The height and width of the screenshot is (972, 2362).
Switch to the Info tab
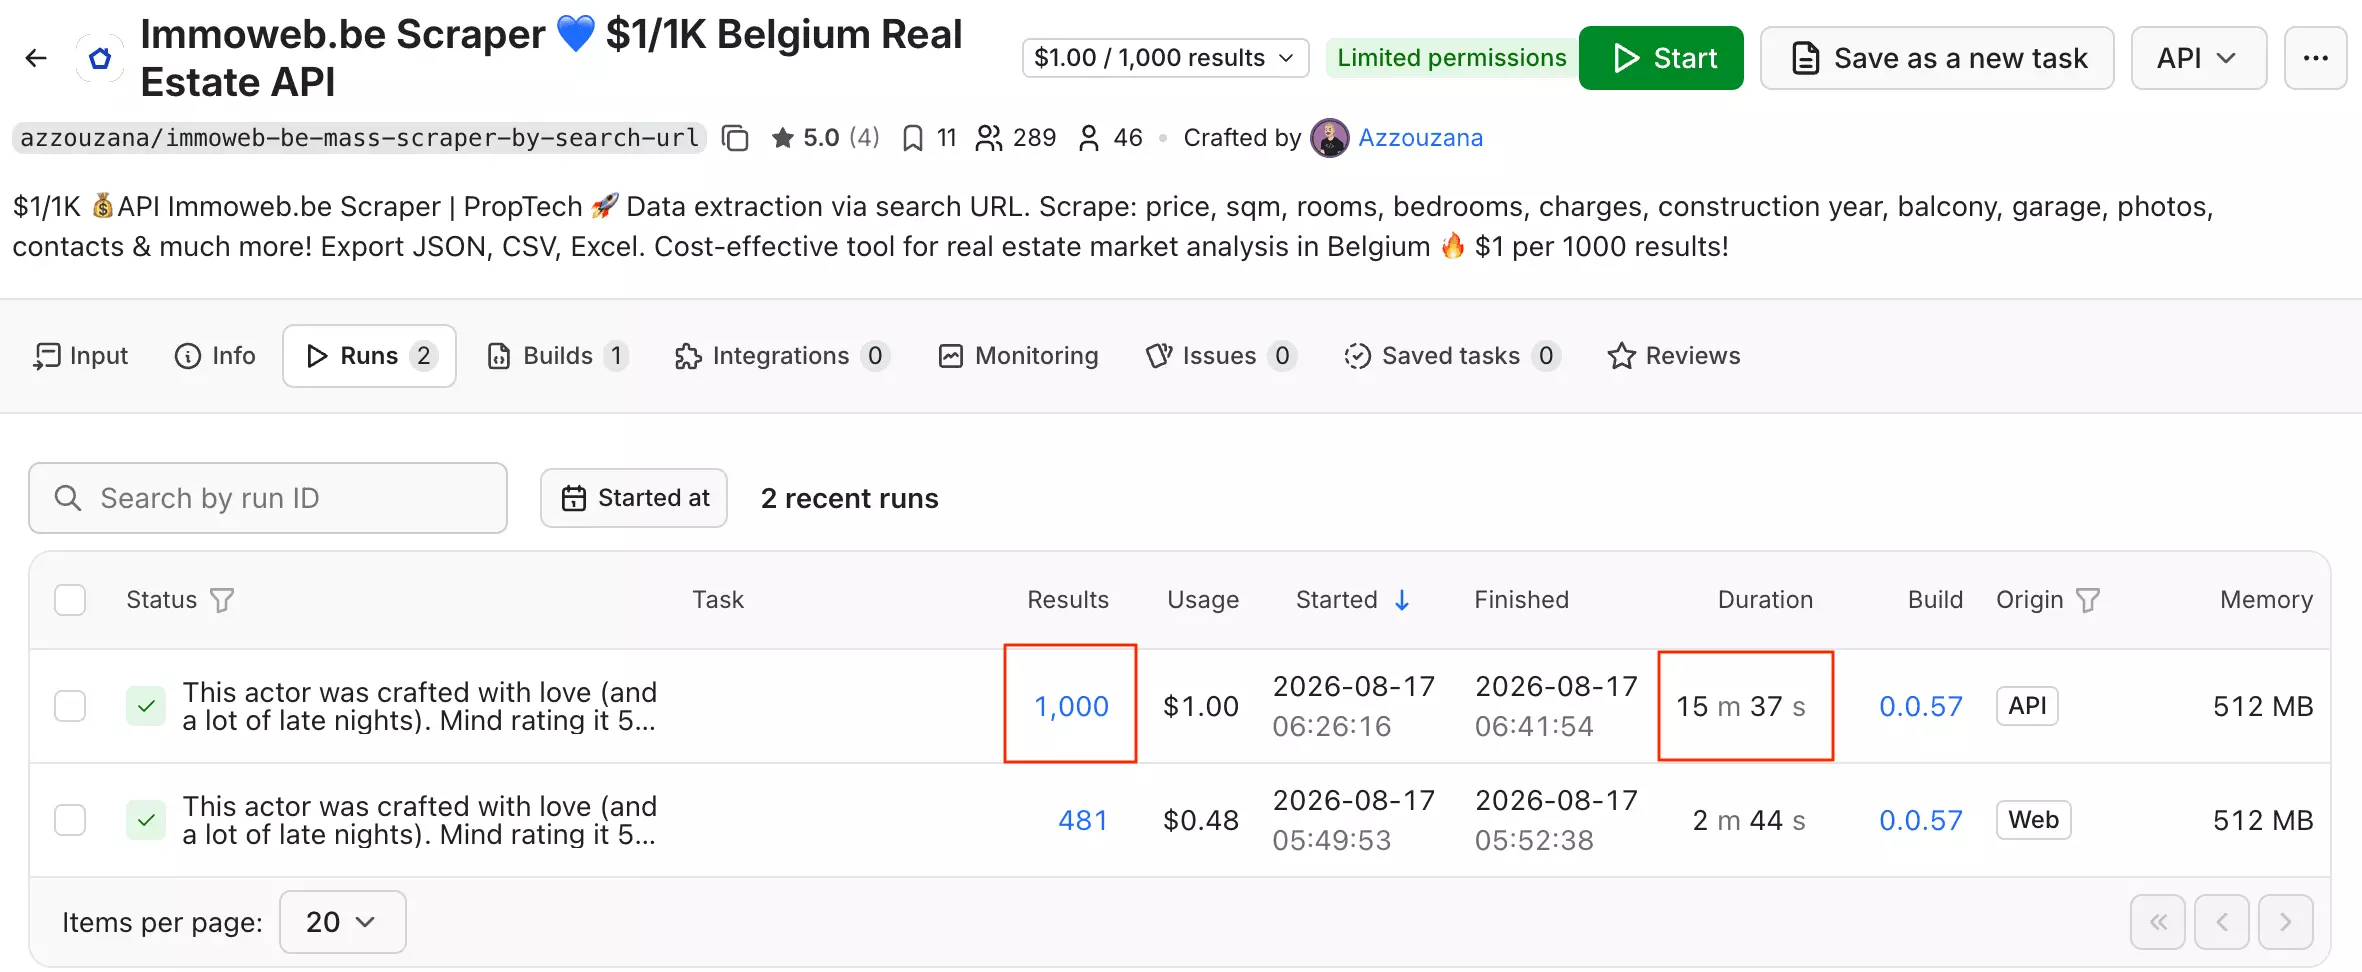tap(215, 356)
